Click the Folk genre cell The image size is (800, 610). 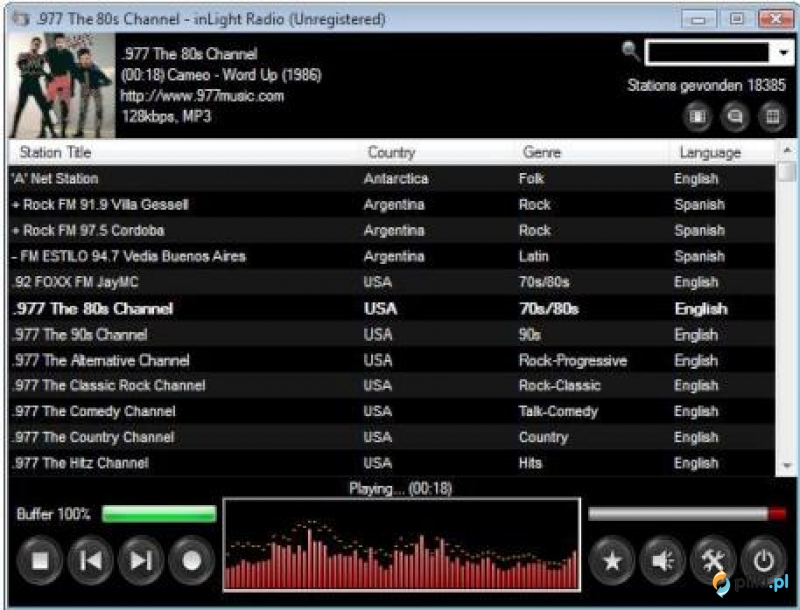tap(531, 179)
